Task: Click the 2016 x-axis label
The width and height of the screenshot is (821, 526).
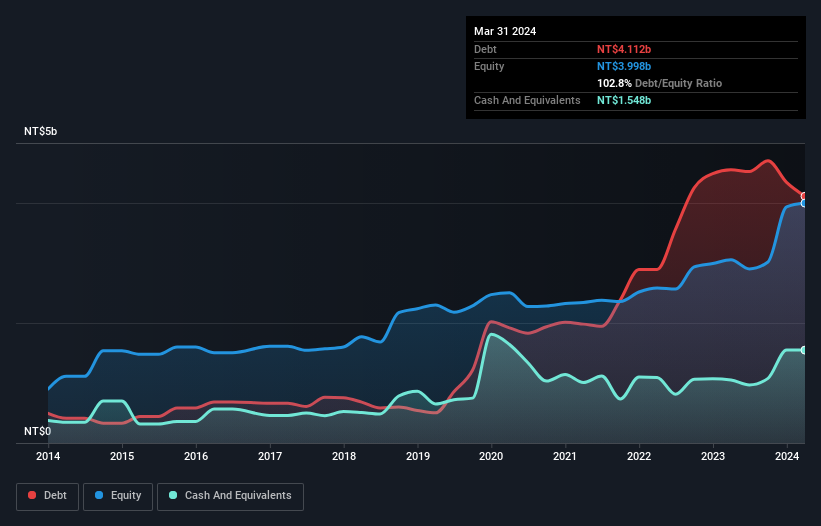Action: coord(196,456)
